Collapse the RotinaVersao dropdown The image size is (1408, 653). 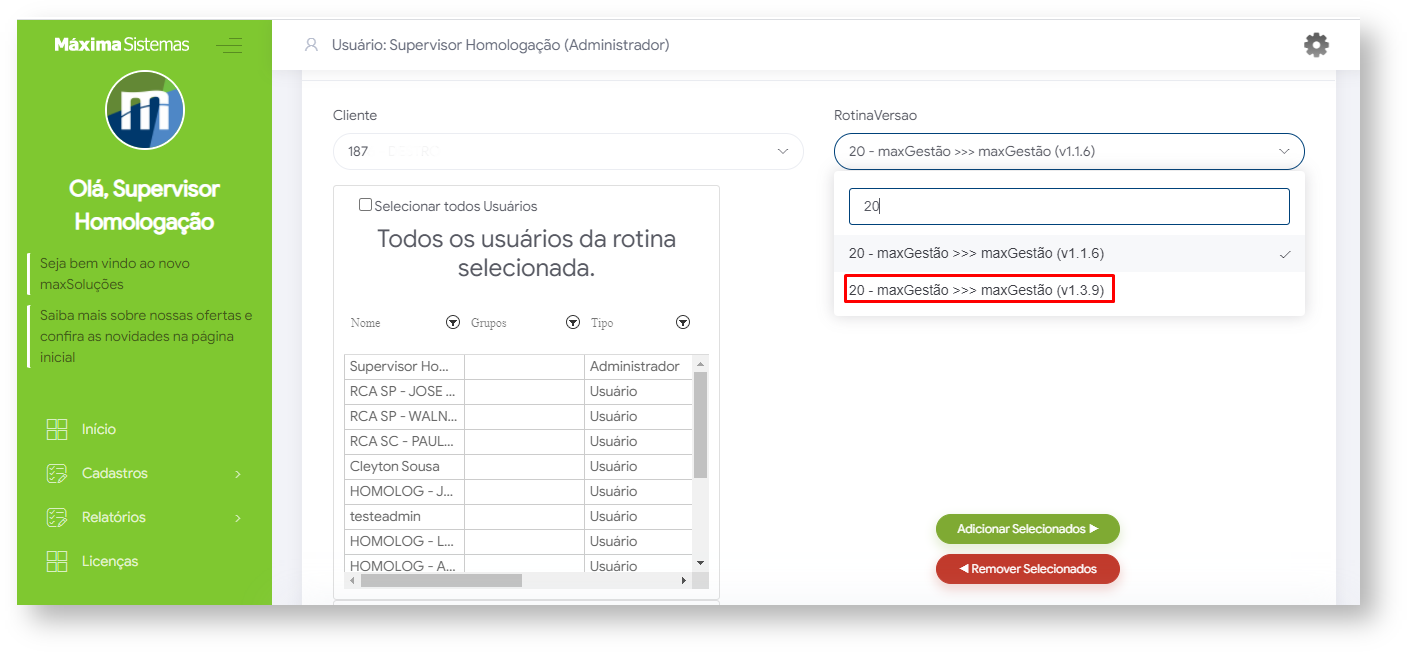coord(1069,151)
